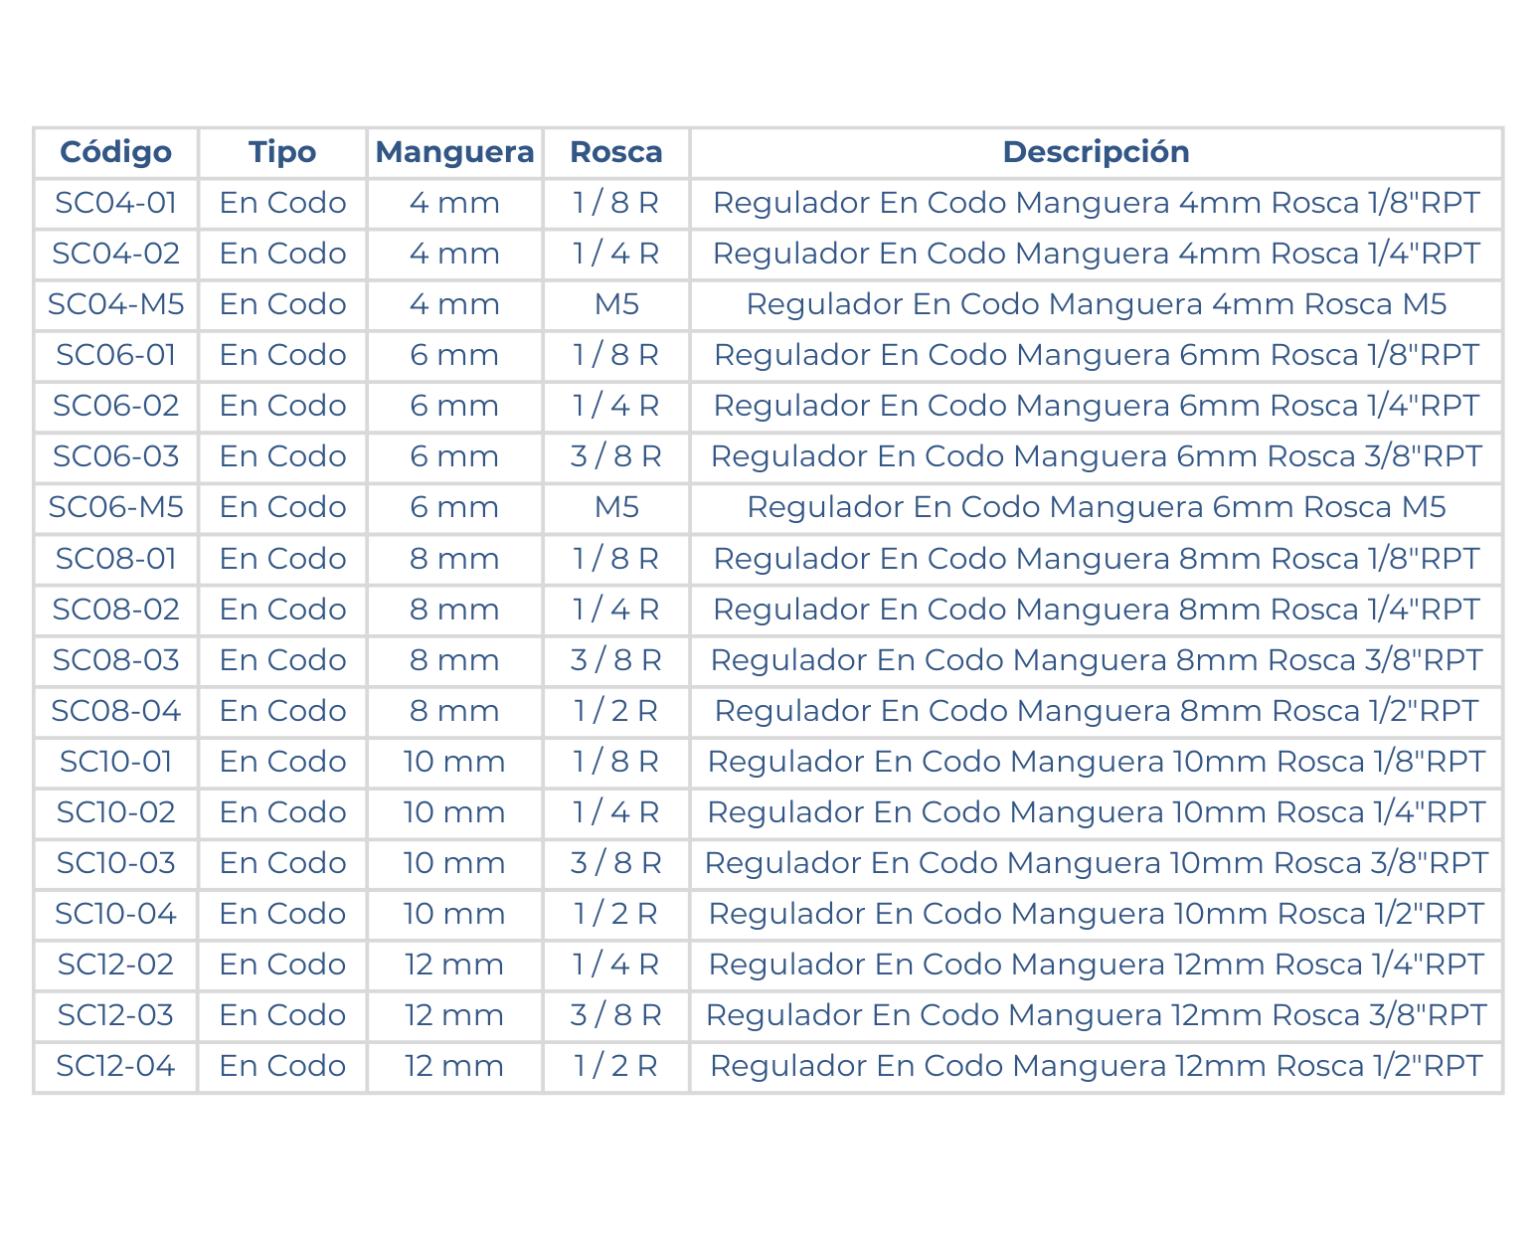Viewport: 1536px width, 1233px height.
Task: Select code cell SC04-M5
Action: (116, 304)
